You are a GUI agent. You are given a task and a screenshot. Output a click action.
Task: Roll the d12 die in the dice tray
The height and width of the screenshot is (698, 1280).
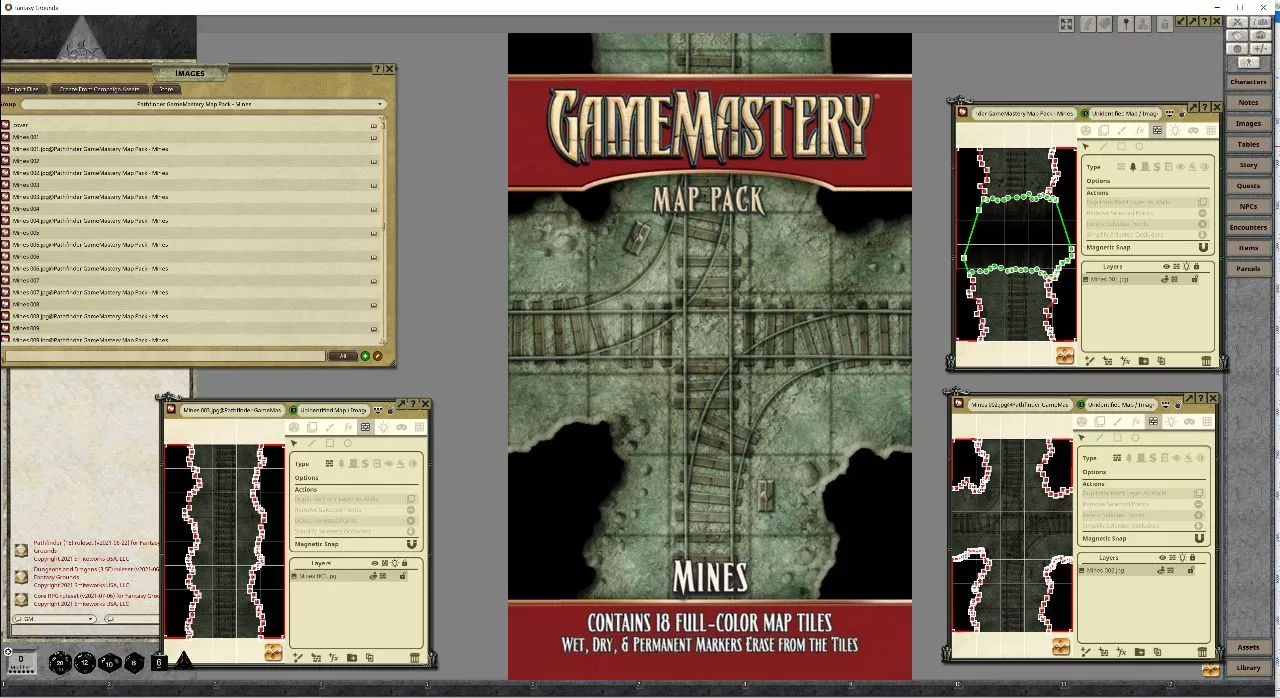tap(85, 662)
